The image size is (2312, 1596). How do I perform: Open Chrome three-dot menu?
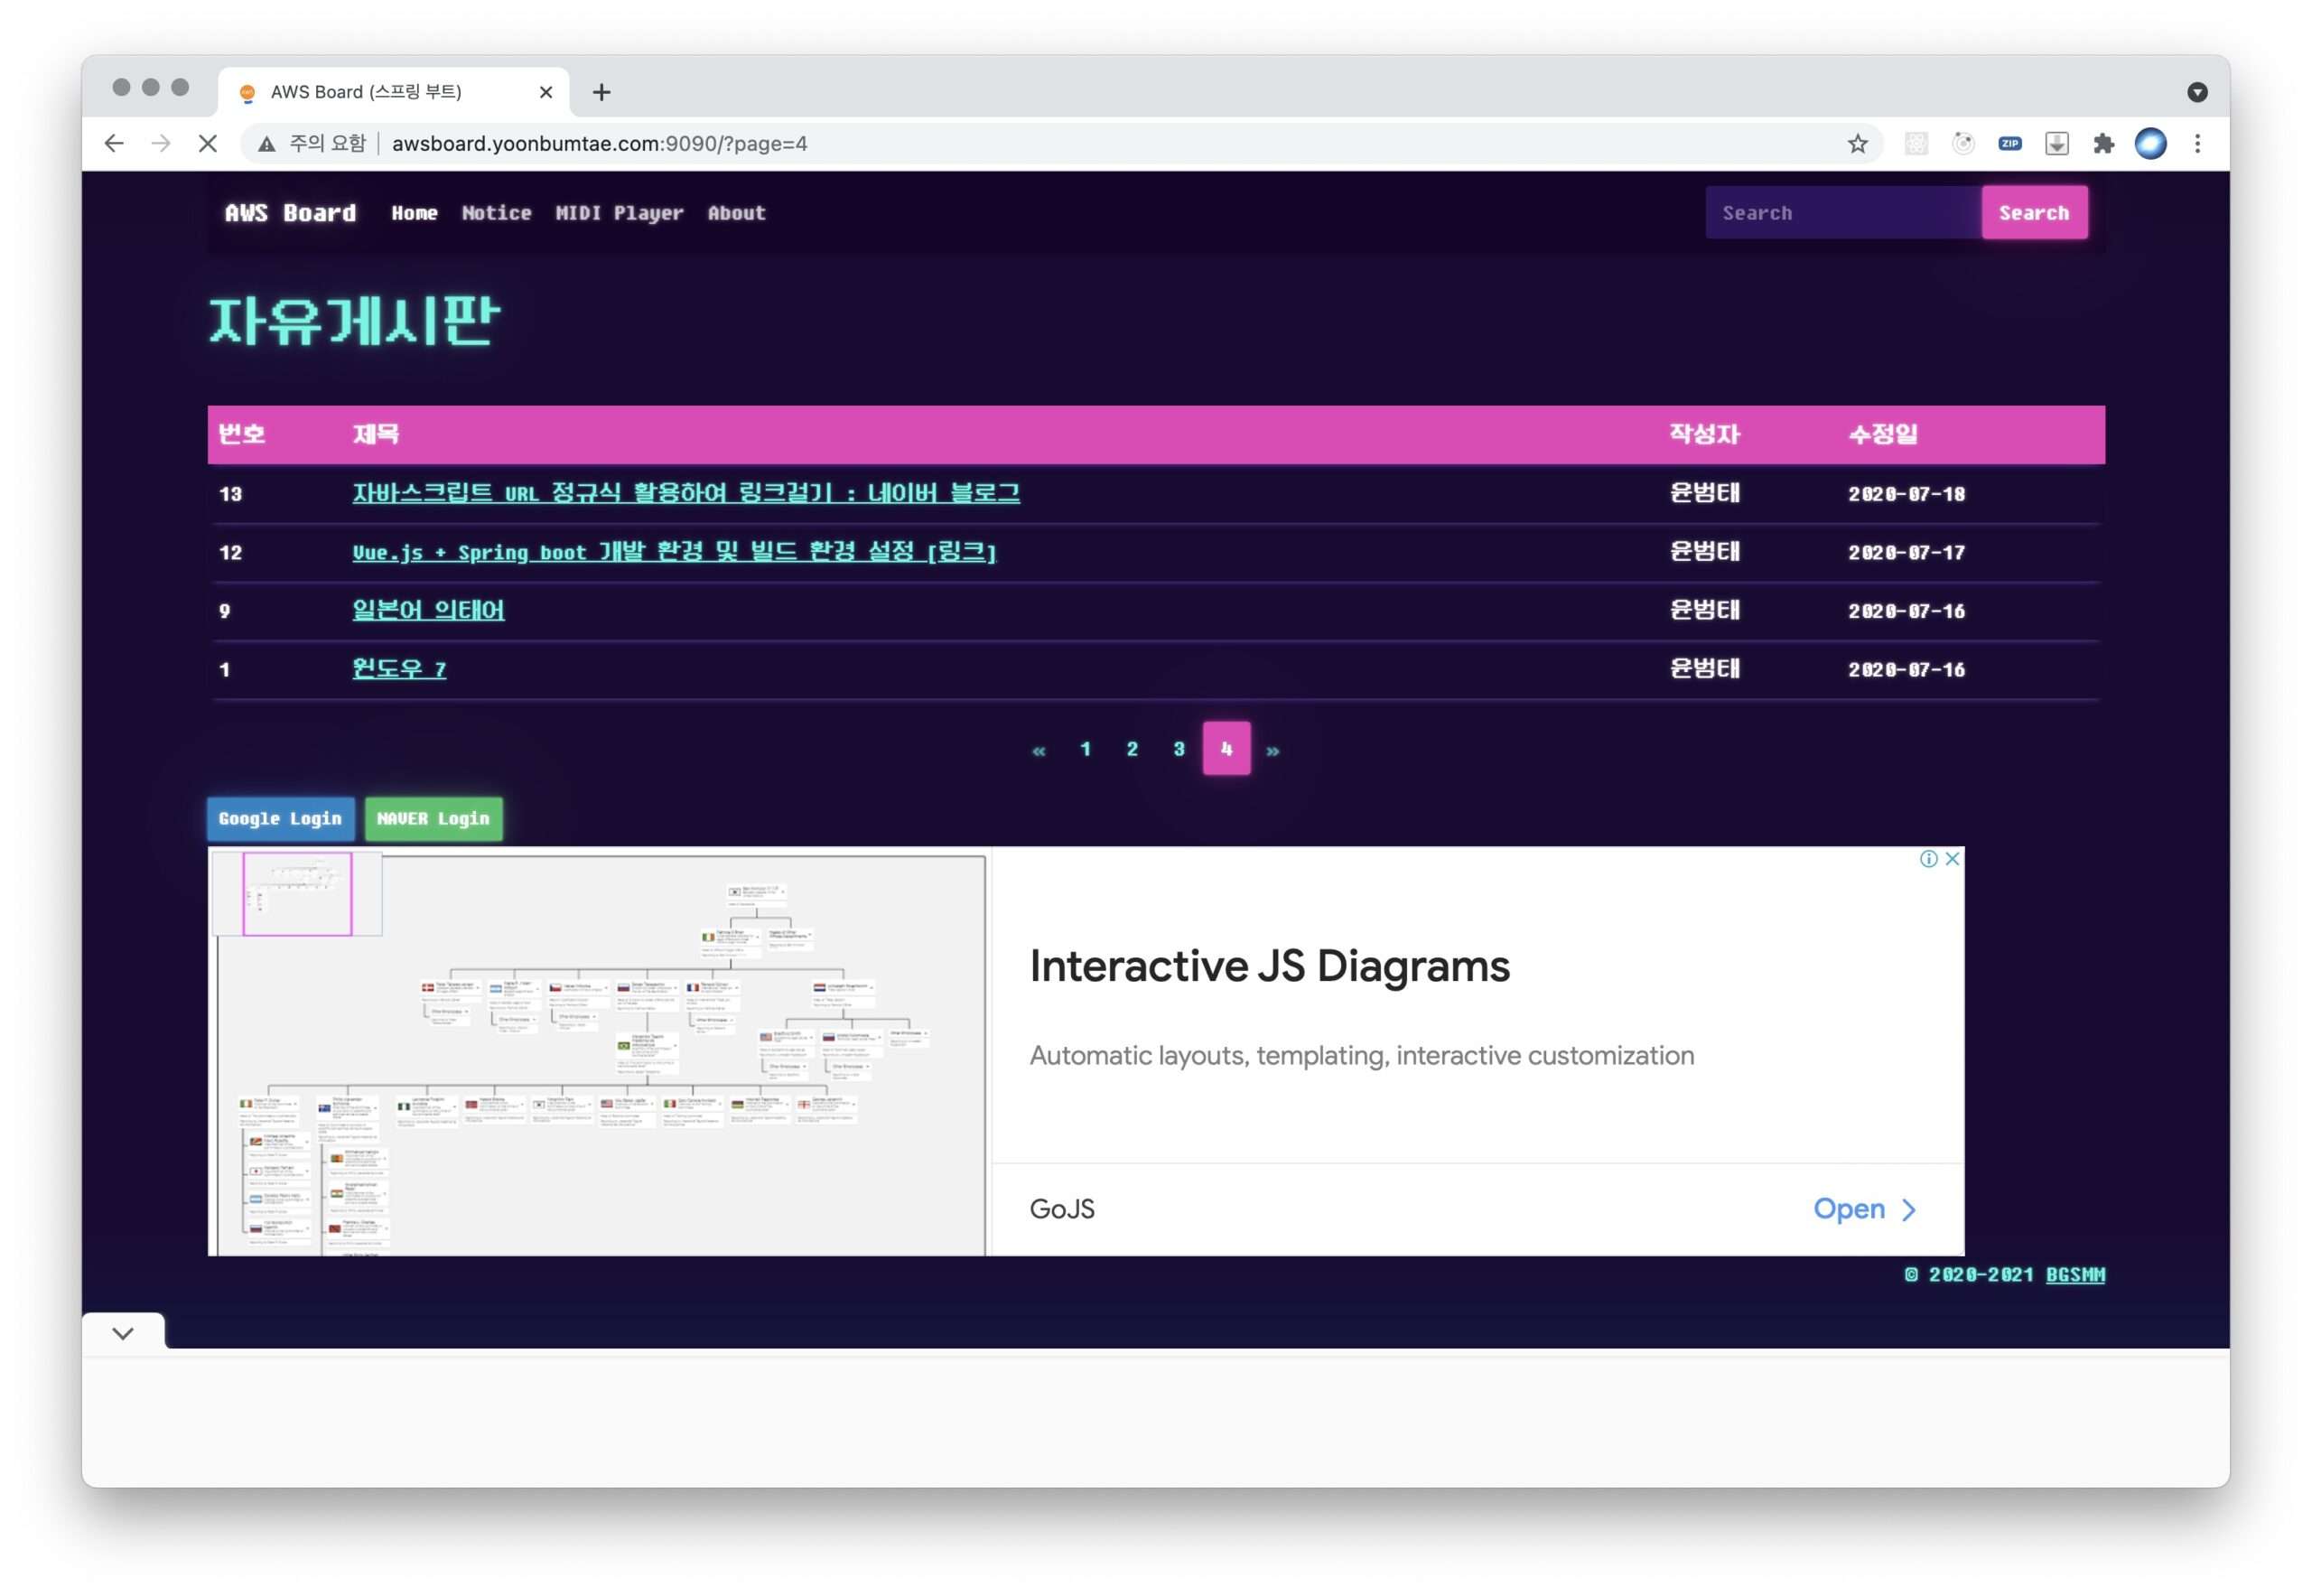2197,144
